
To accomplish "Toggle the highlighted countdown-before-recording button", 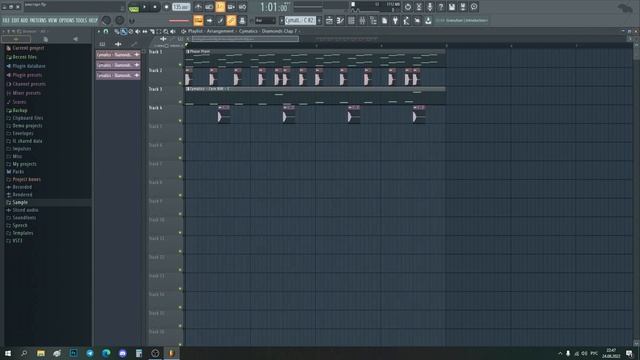I will (x=220, y=7).
